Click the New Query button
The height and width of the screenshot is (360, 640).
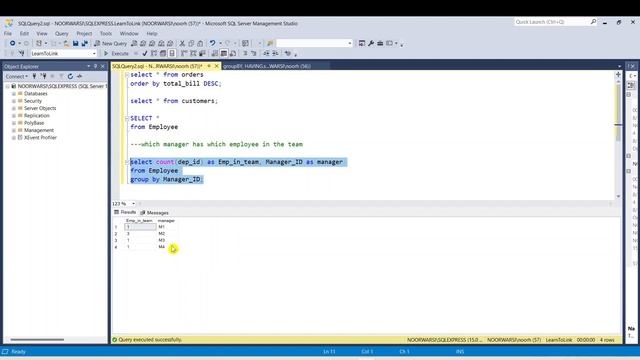click(110, 43)
